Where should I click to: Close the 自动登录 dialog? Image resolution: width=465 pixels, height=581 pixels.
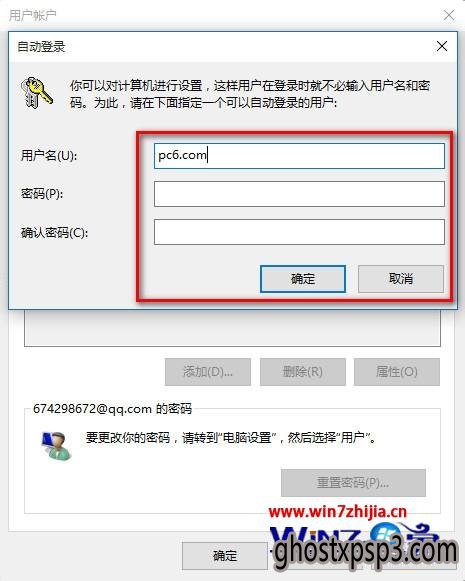442,46
